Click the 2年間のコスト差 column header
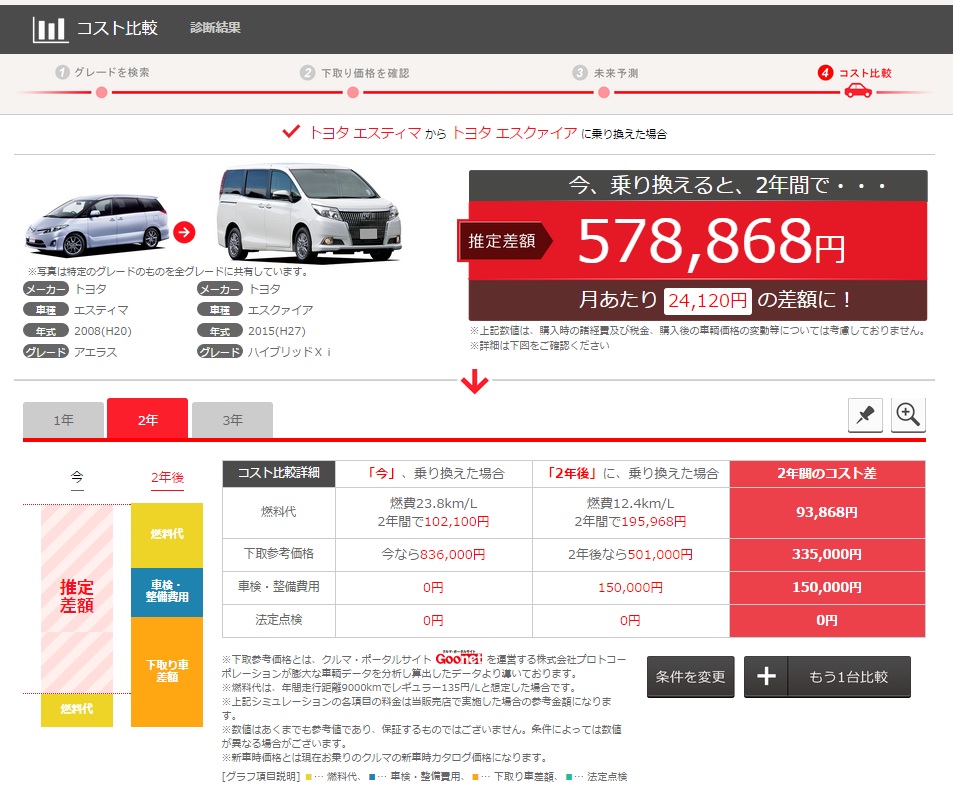The width and height of the screenshot is (953, 793). click(827, 473)
